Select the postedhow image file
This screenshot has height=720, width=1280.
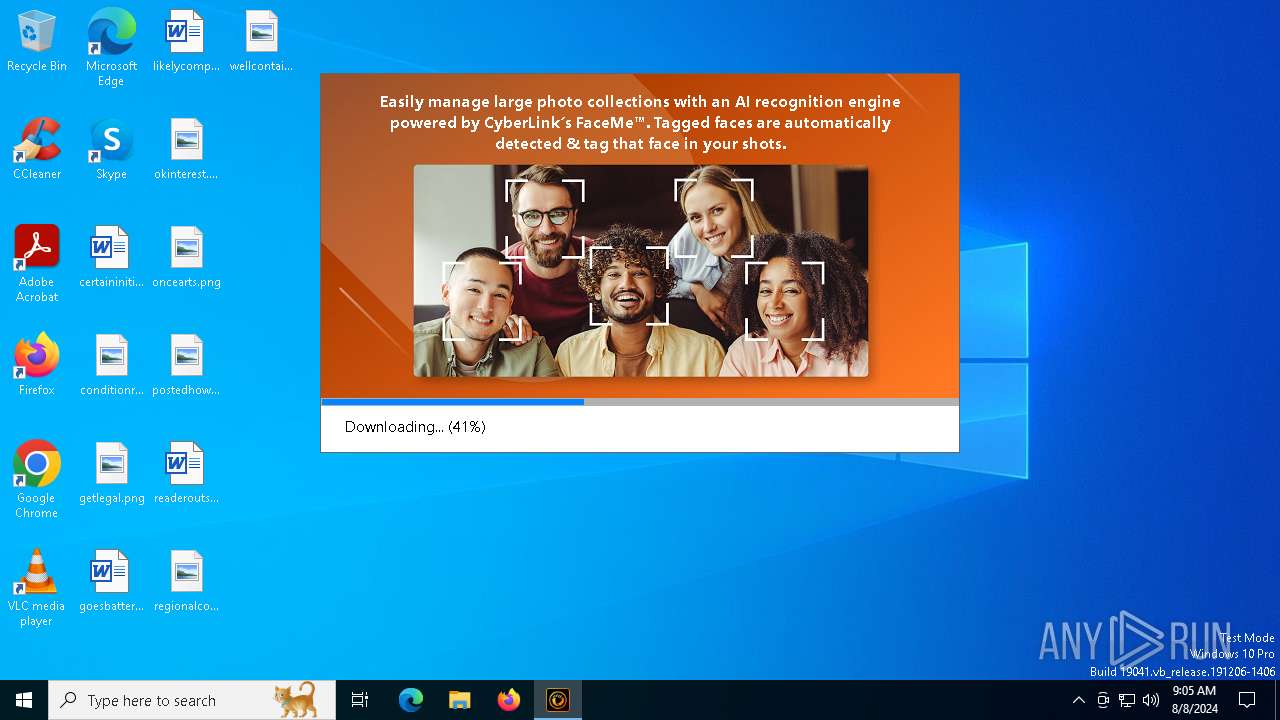coord(186,365)
